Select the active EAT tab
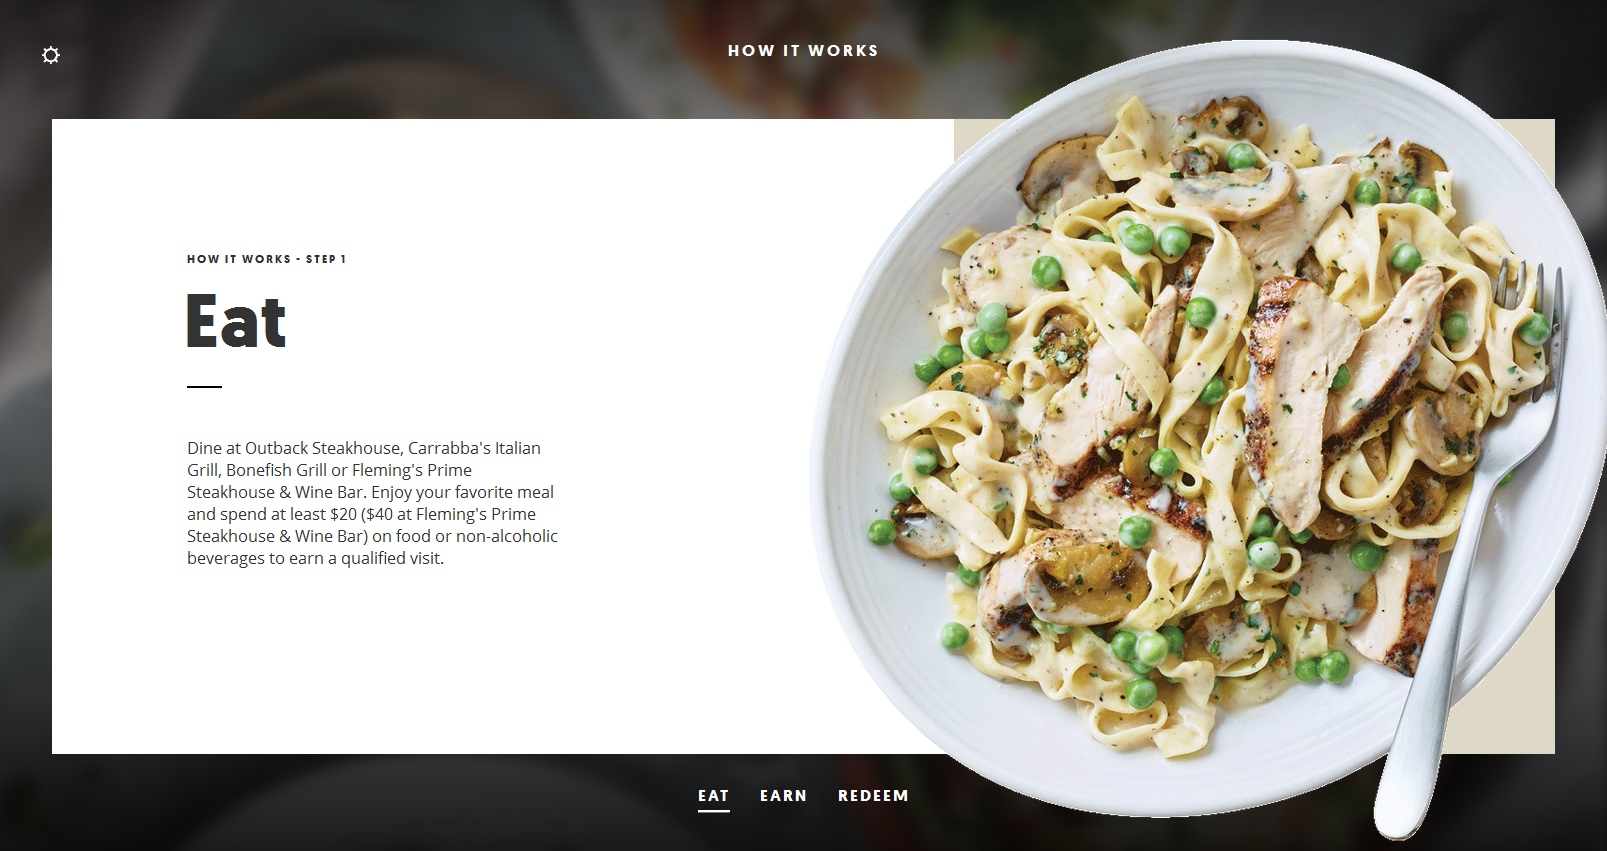This screenshot has height=851, width=1607. tap(713, 796)
